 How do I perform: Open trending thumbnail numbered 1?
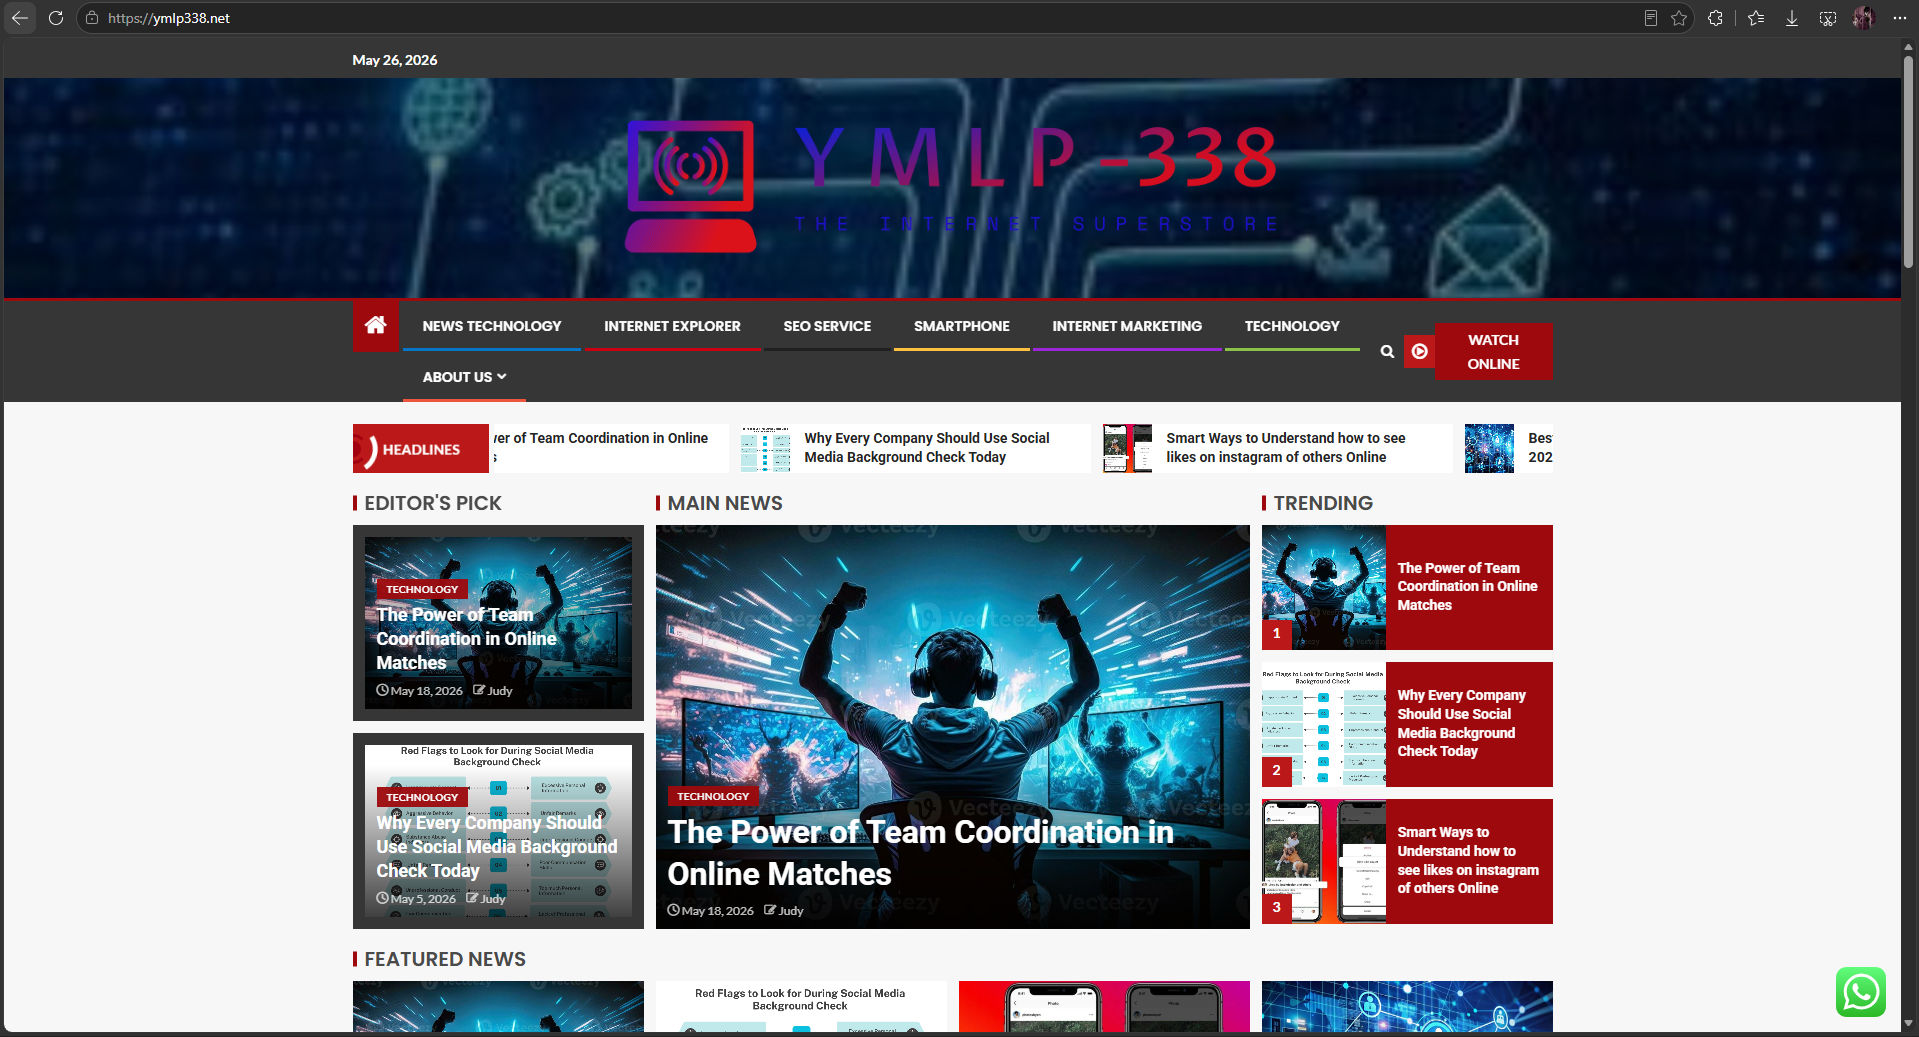pos(1323,587)
